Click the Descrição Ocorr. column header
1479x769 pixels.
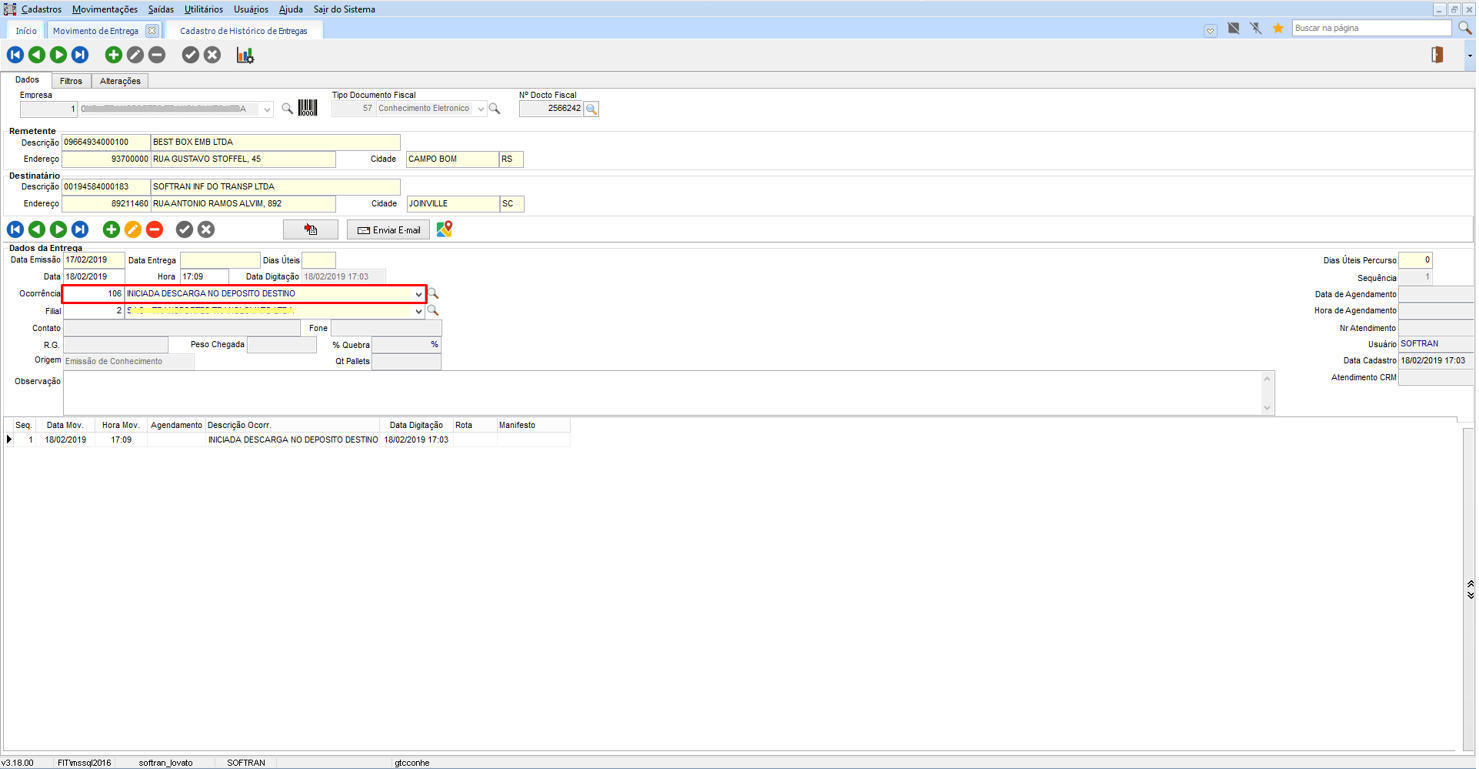tap(292, 425)
